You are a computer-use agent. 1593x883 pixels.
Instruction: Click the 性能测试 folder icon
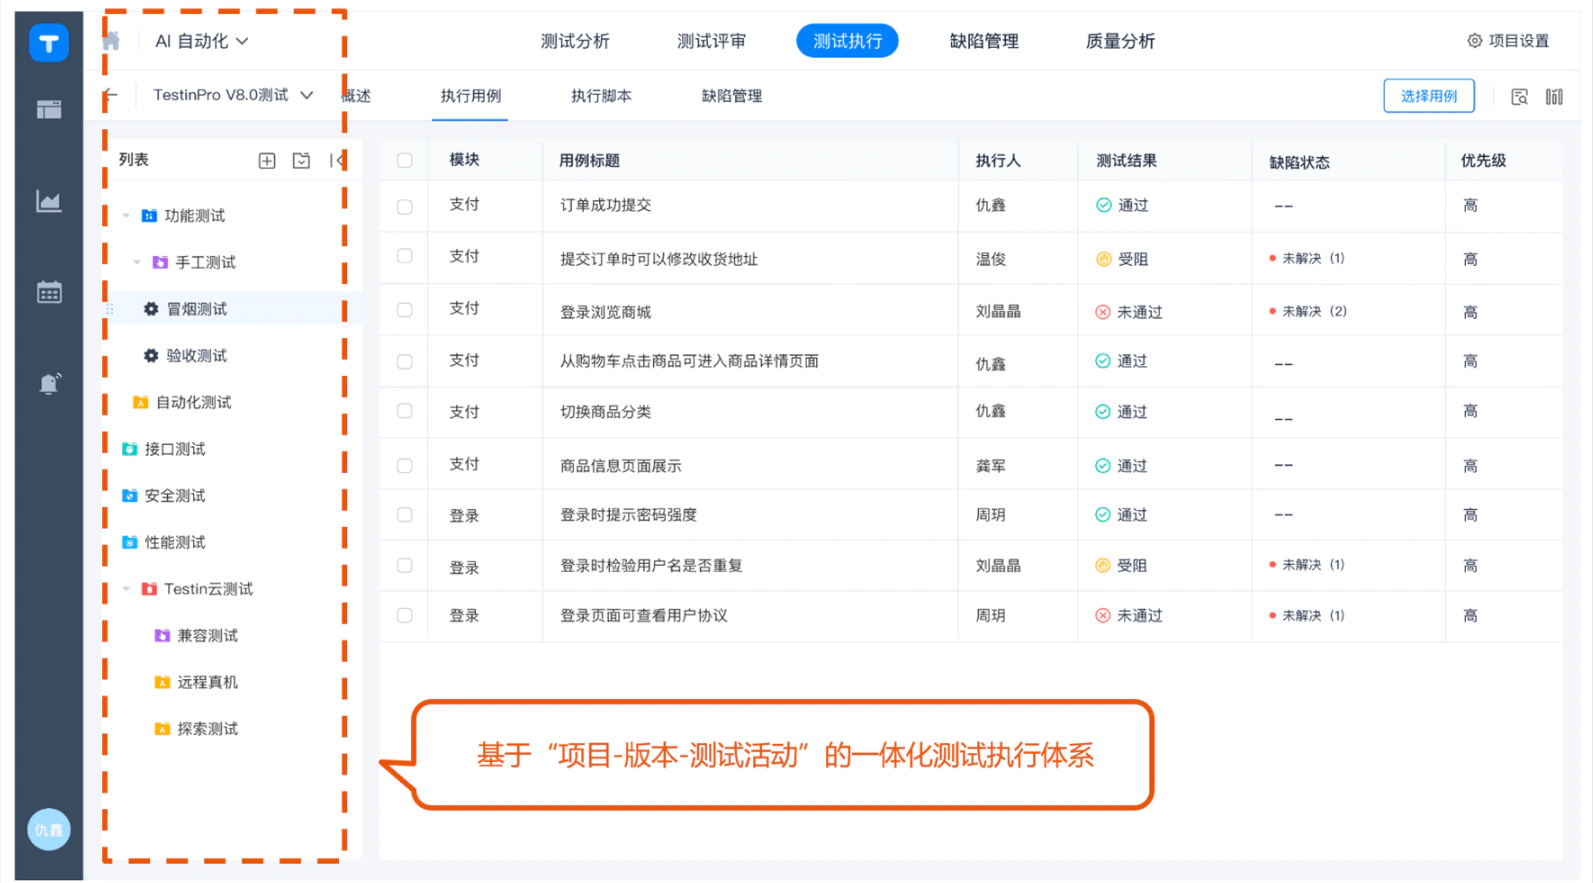coord(130,542)
